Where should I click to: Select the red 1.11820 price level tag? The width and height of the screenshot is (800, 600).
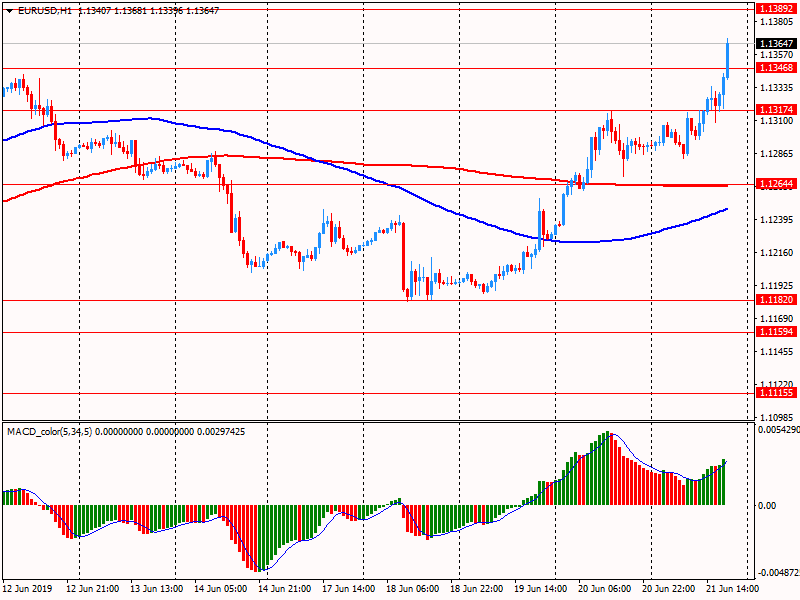click(776, 300)
